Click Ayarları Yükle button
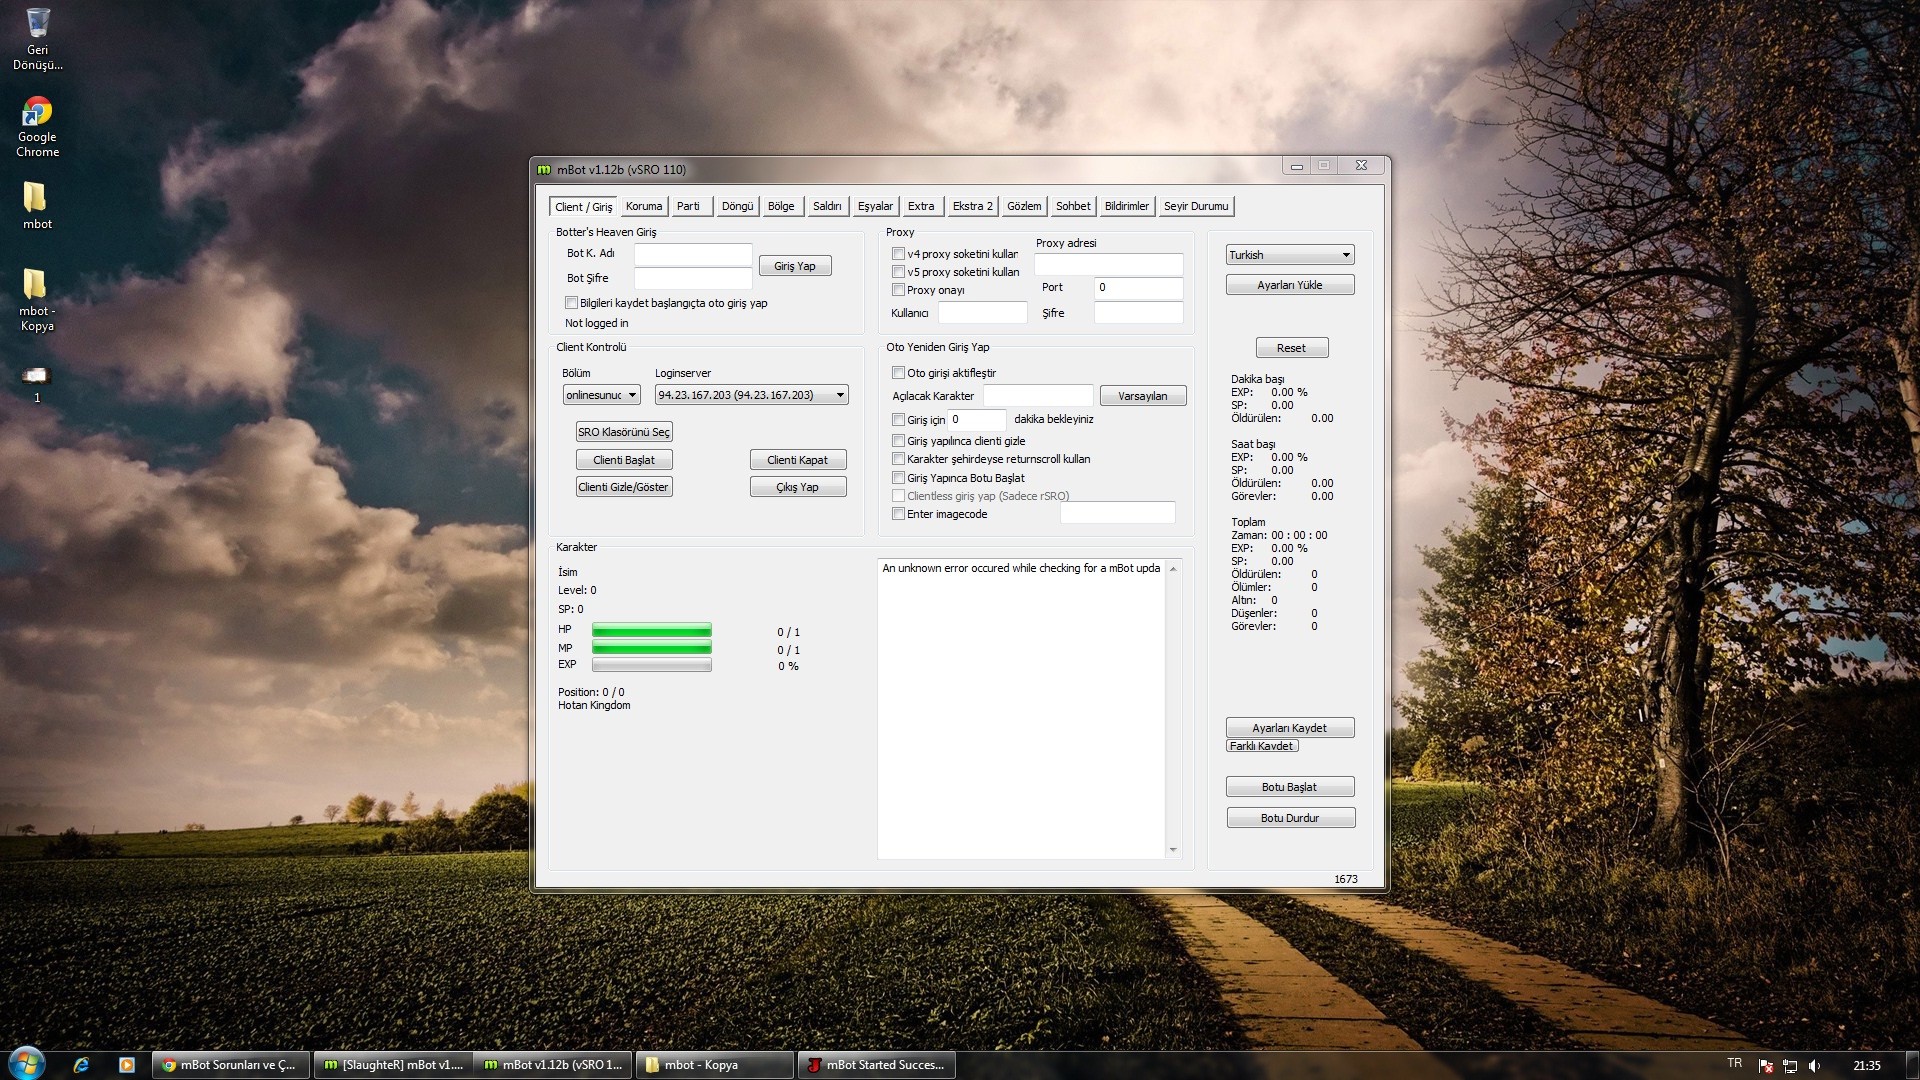 click(1290, 285)
